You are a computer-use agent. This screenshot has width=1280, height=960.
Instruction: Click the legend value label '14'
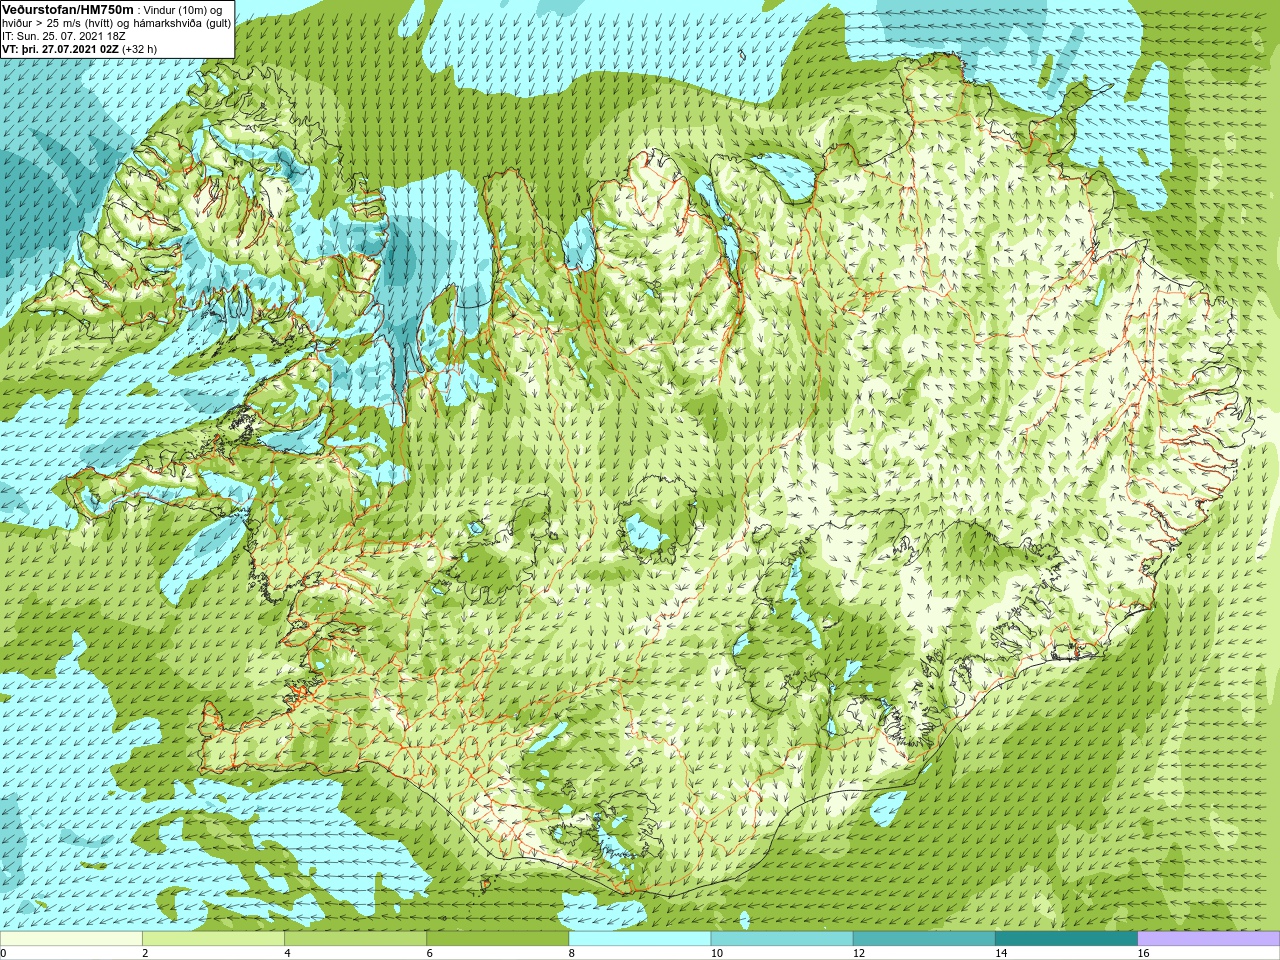pos(1002,954)
